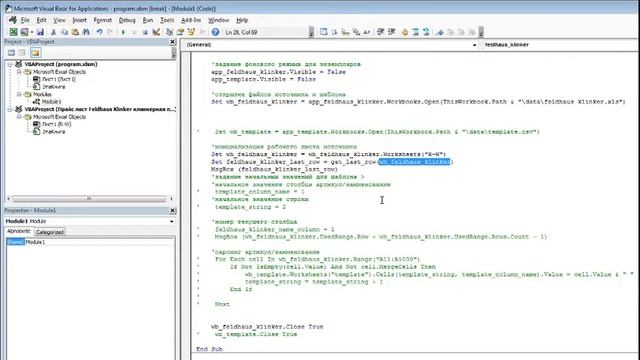Open the Tools menu
This screenshot has height=360, width=640.
167,20
